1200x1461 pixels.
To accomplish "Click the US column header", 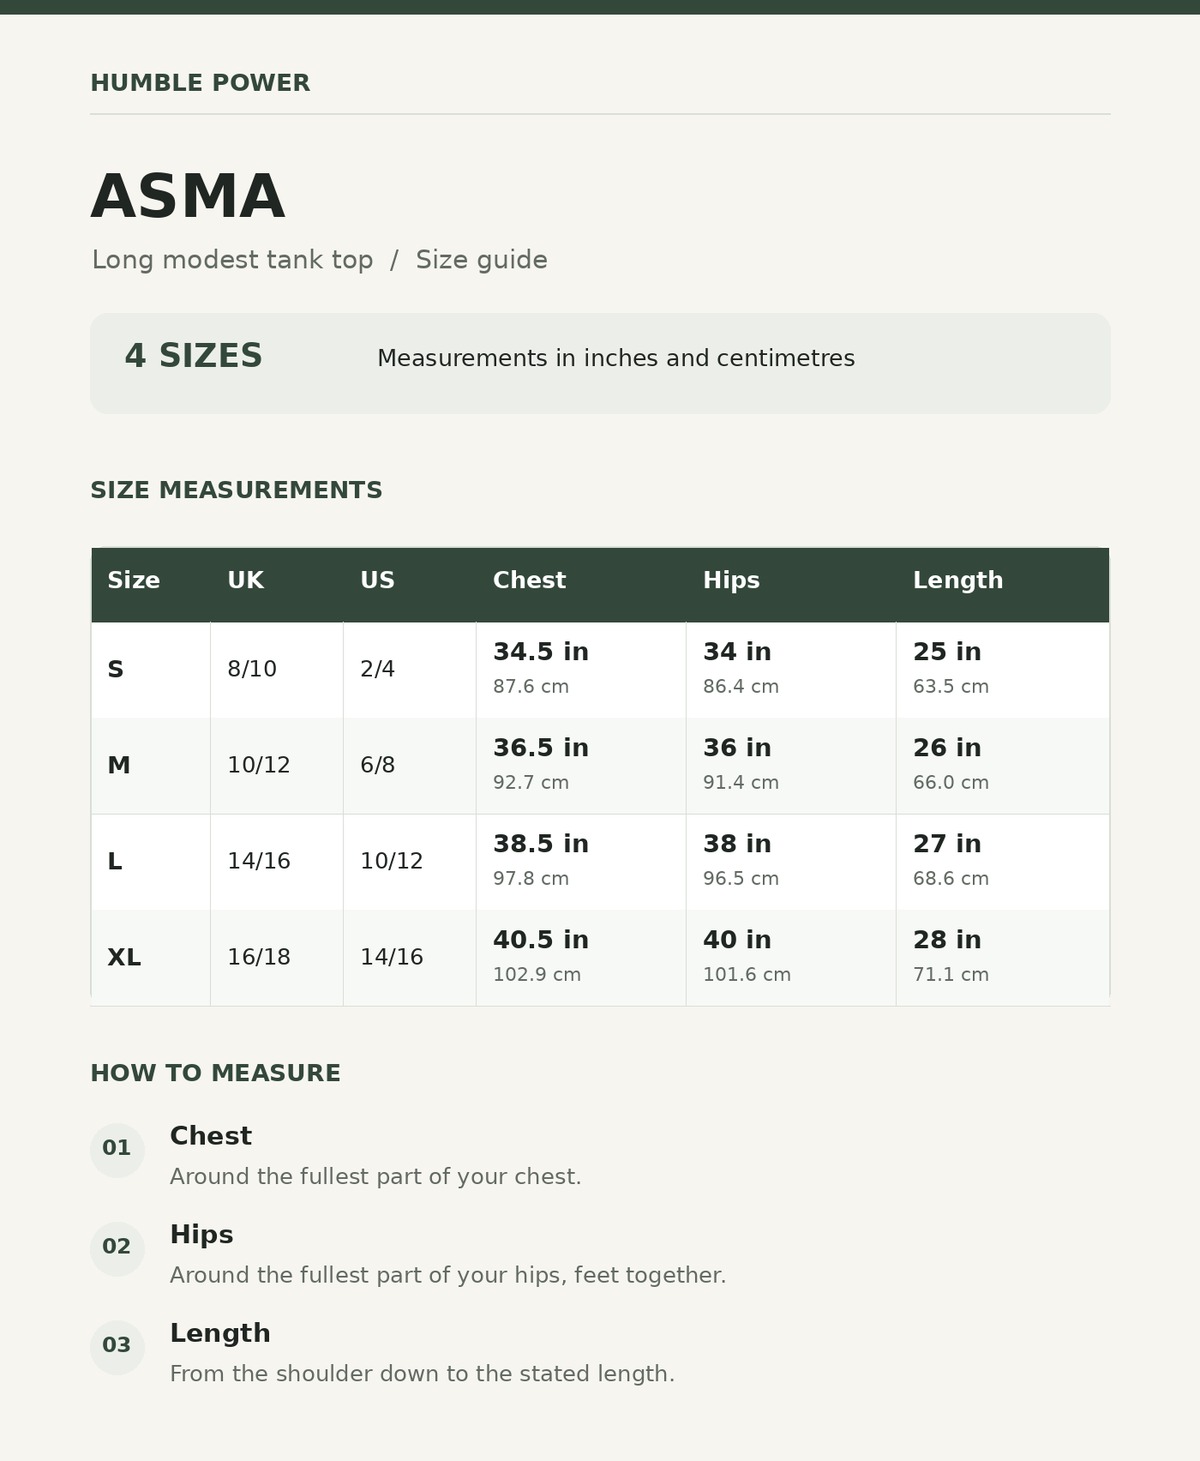I will (377, 580).
